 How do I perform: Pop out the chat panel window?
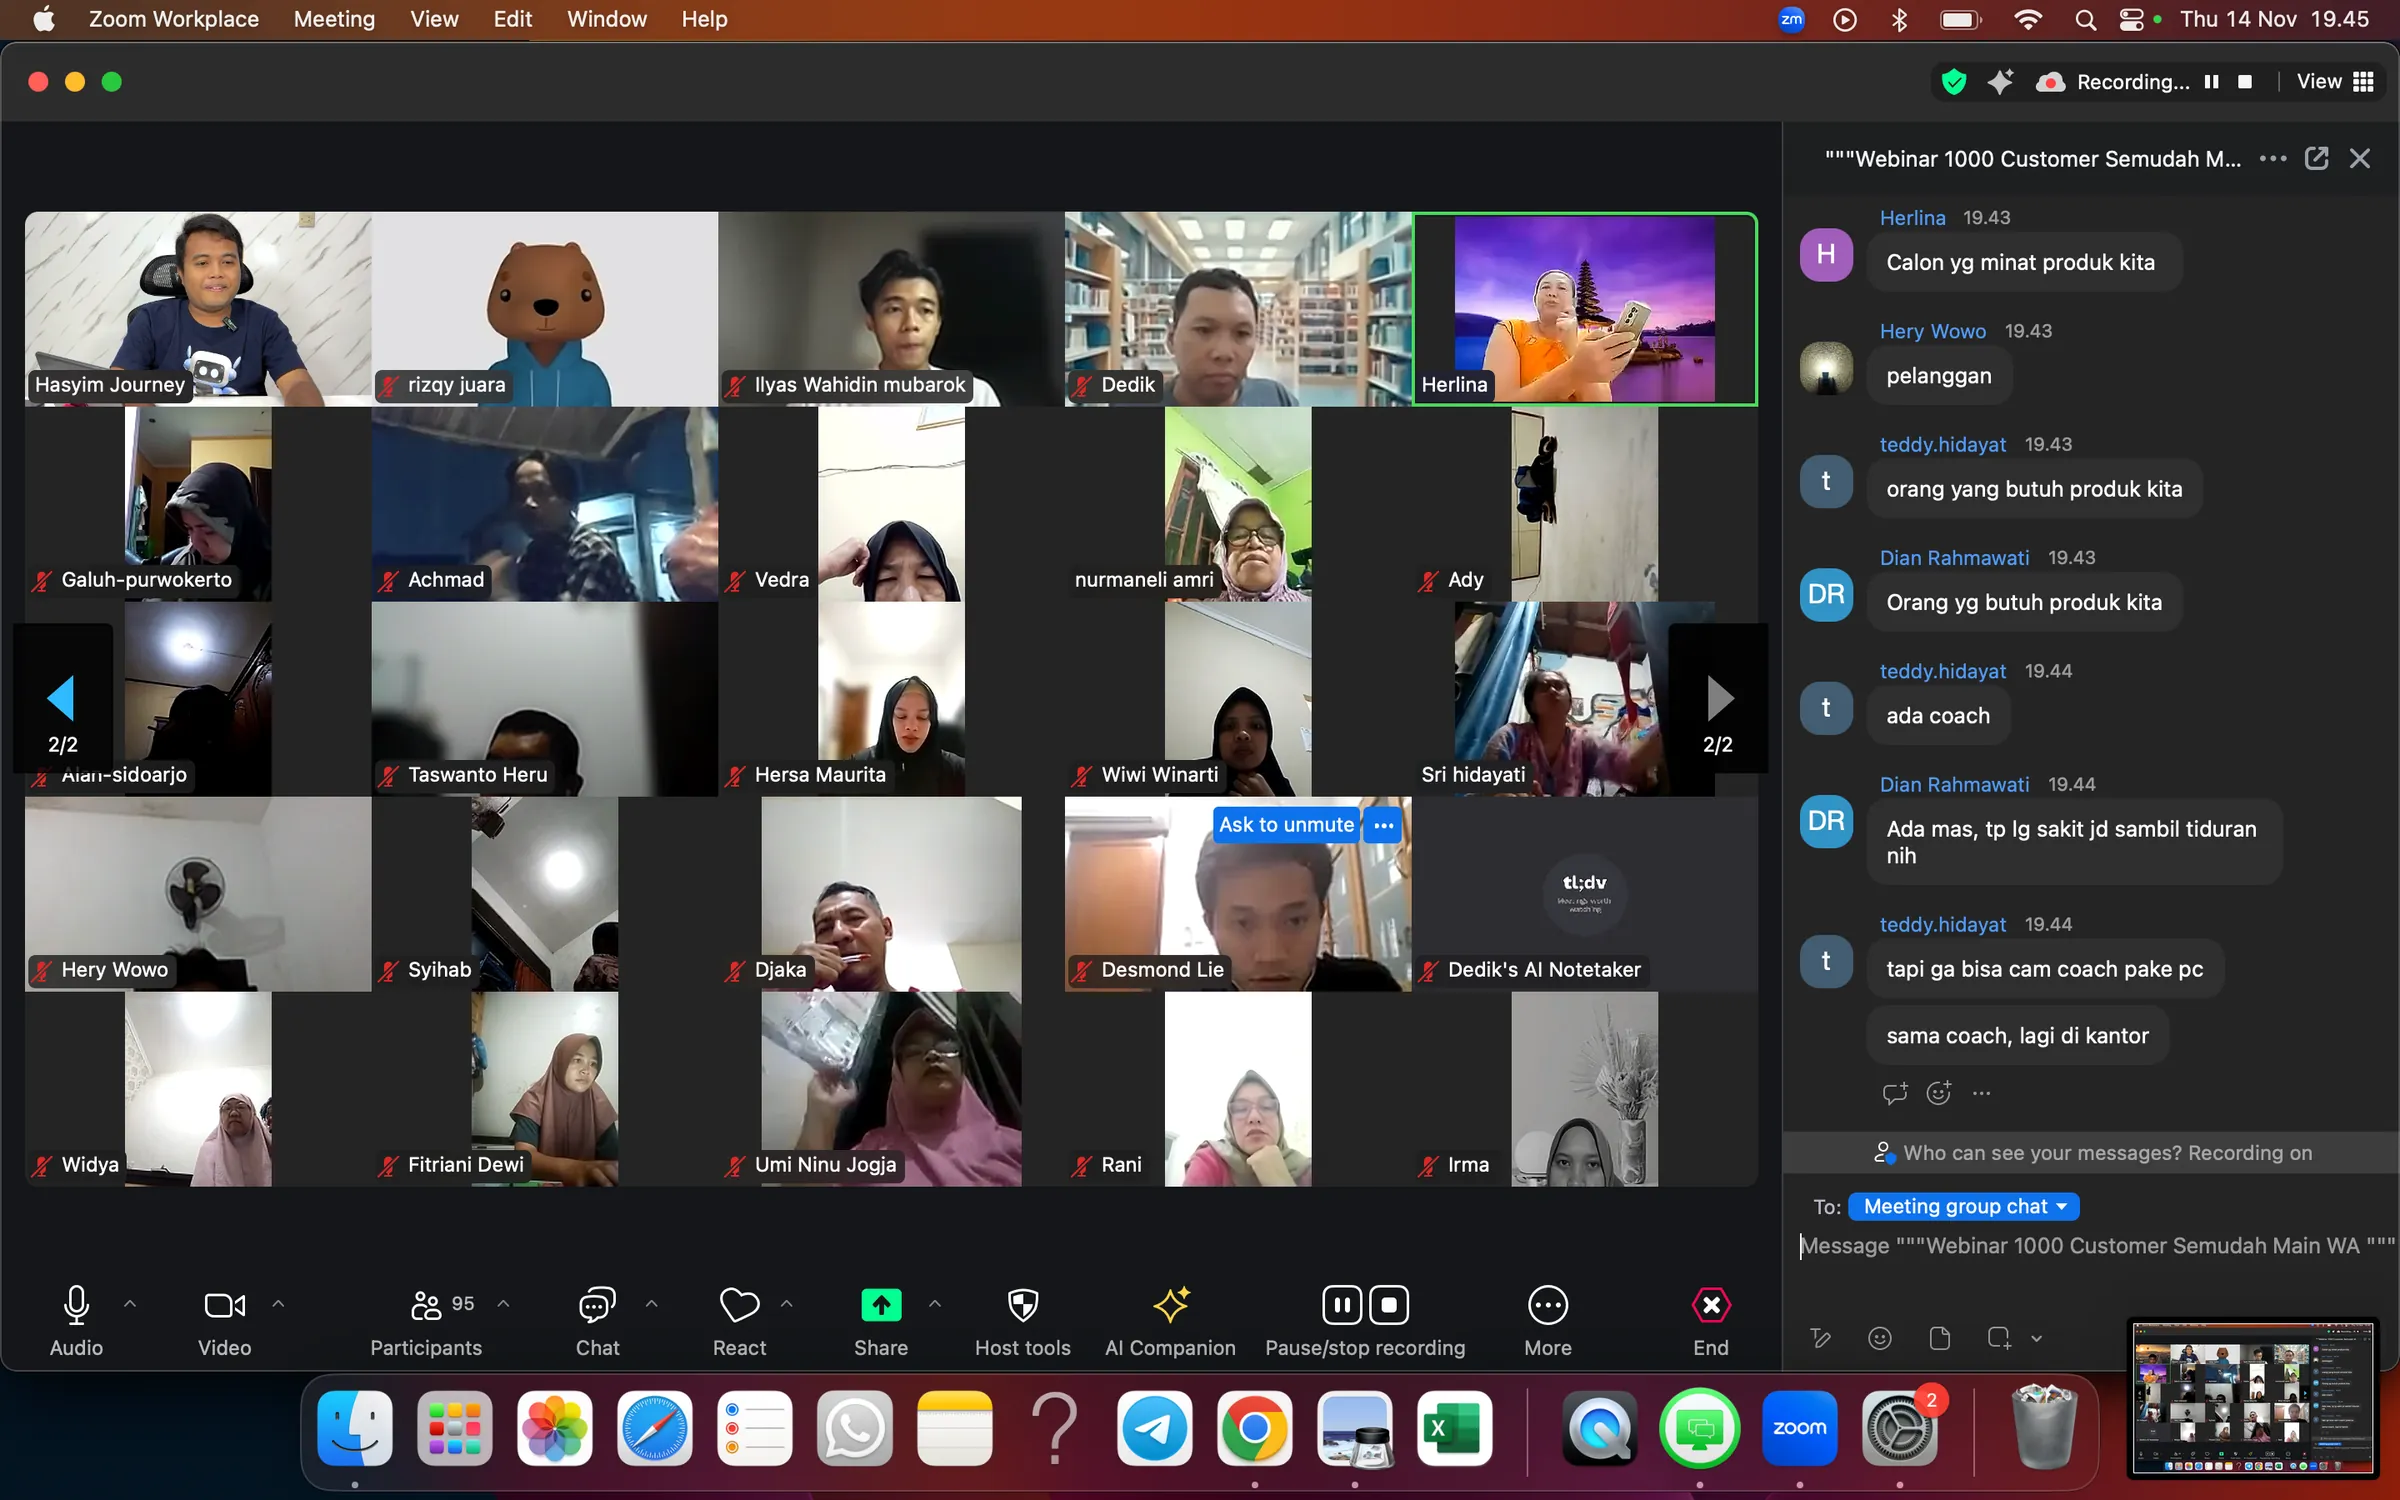[2316, 159]
